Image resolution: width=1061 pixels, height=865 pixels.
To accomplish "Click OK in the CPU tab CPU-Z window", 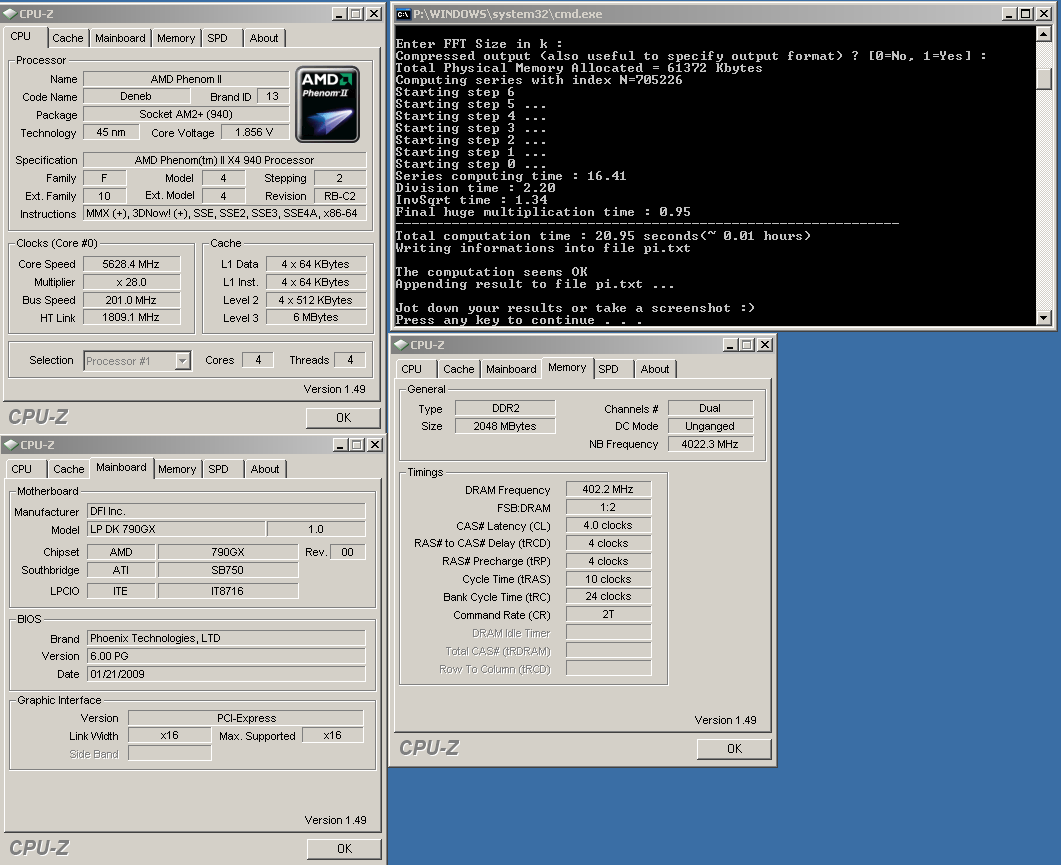I will 343,418.
